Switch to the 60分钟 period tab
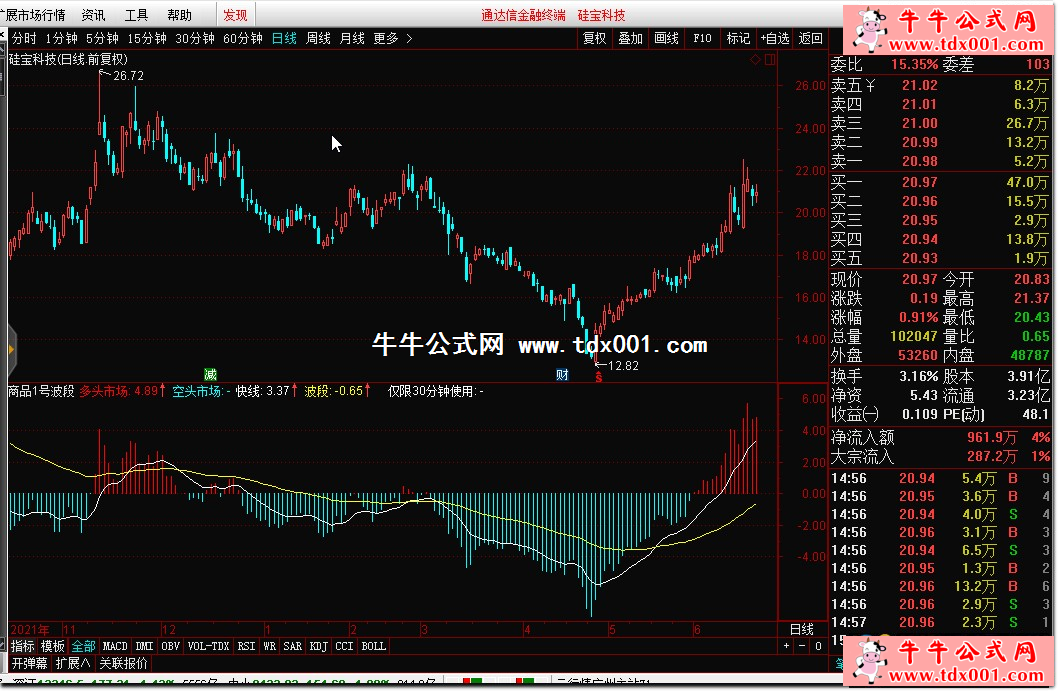This screenshot has width=1059, height=691. click(x=242, y=38)
